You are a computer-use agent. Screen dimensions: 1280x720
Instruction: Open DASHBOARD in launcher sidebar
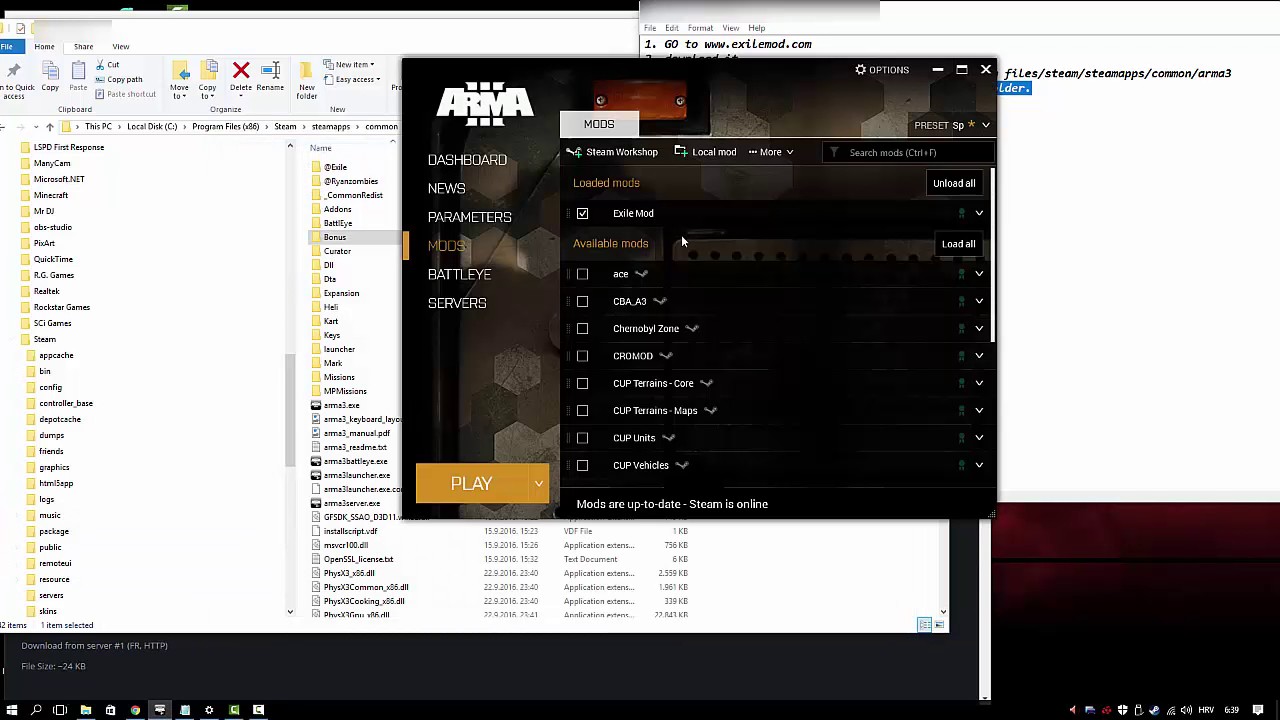click(x=467, y=160)
